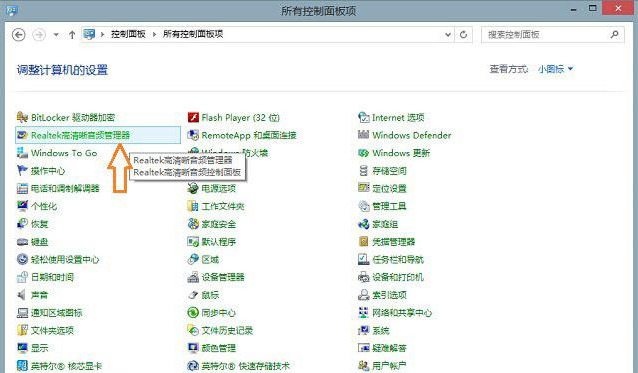This screenshot has width=638, height=373.
Task: Refresh the control panel view
Action: click(463, 35)
